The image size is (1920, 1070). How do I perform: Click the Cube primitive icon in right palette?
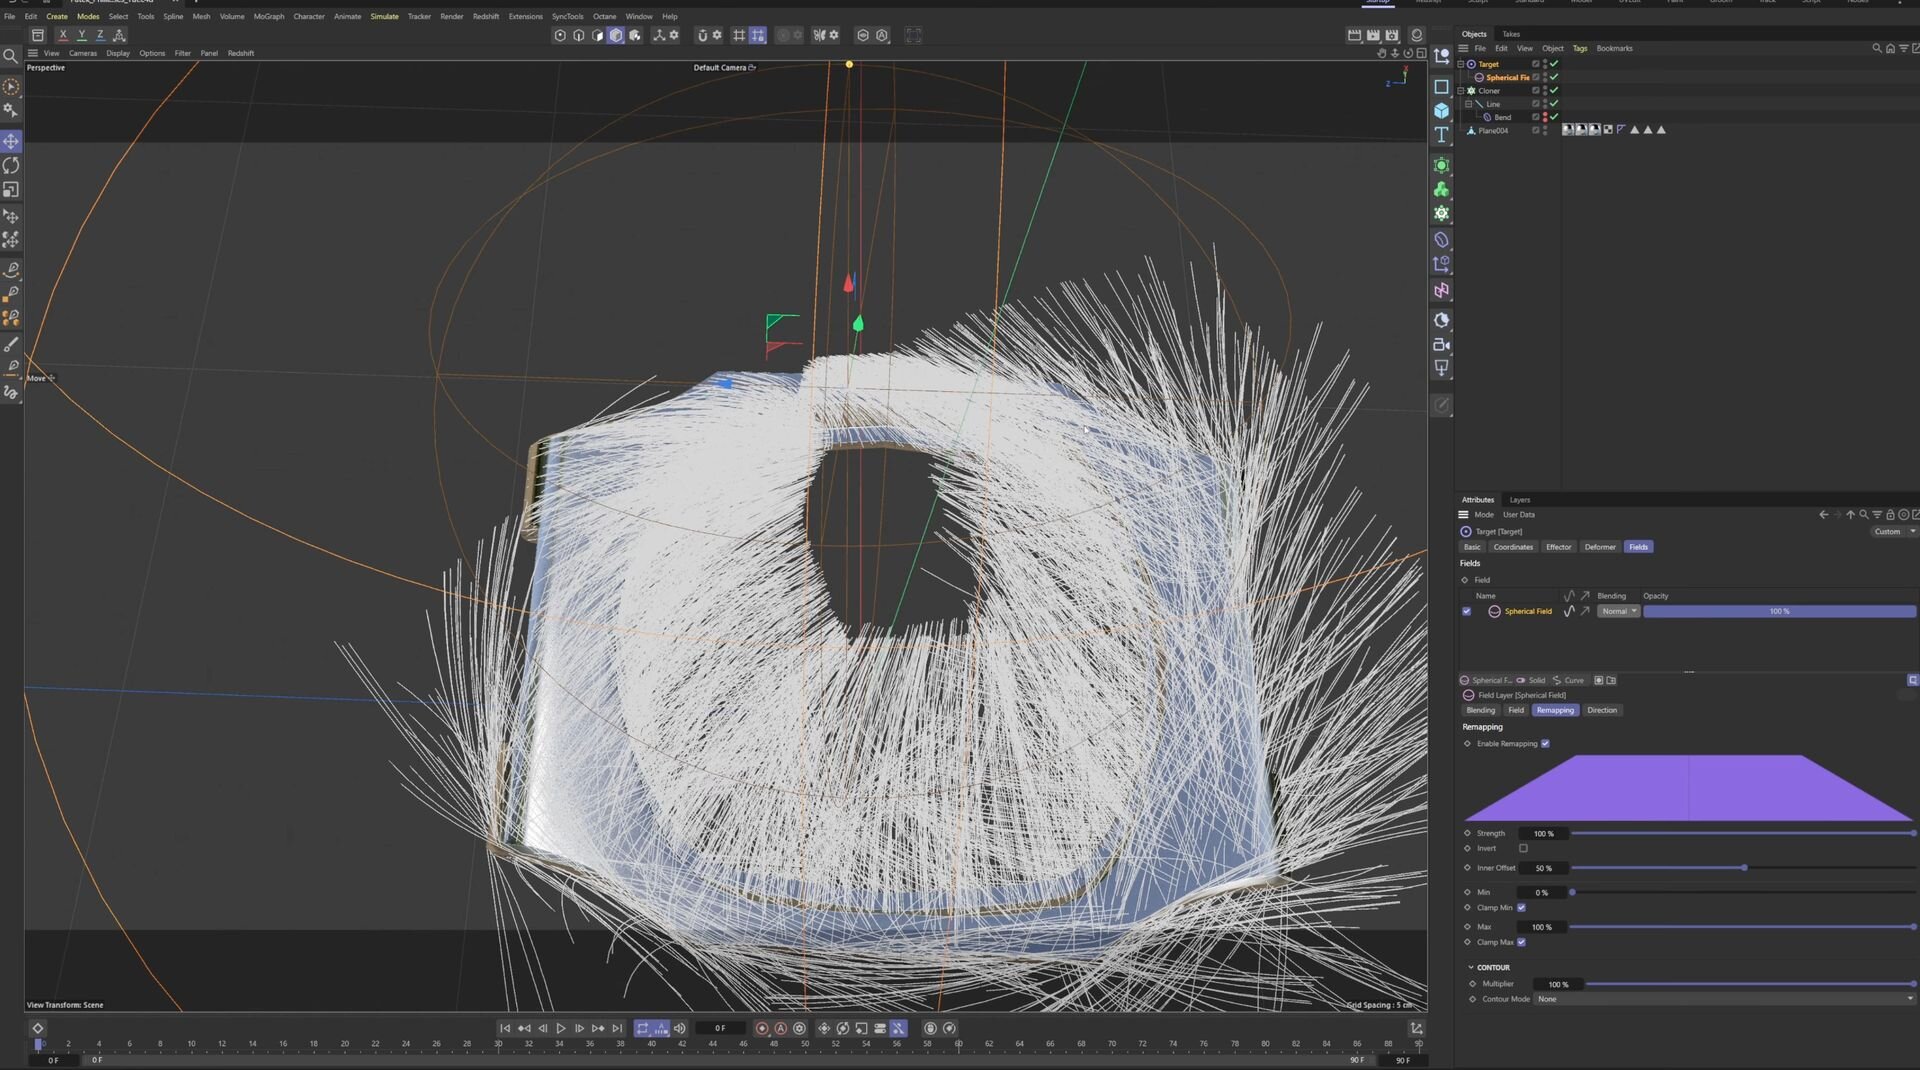click(x=1441, y=110)
